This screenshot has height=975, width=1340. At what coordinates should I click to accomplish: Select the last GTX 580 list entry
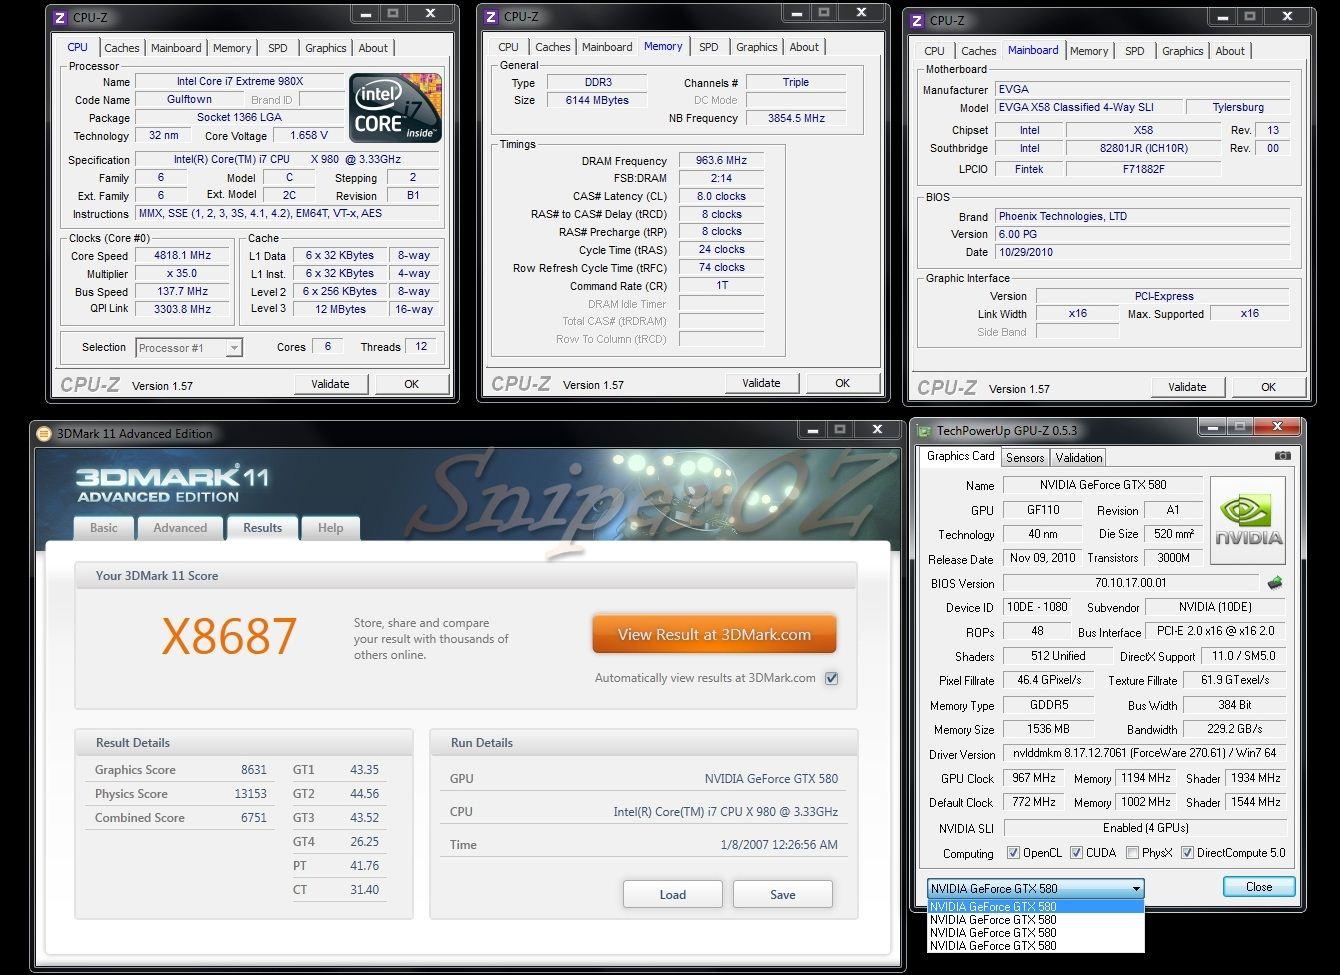tap(1035, 945)
